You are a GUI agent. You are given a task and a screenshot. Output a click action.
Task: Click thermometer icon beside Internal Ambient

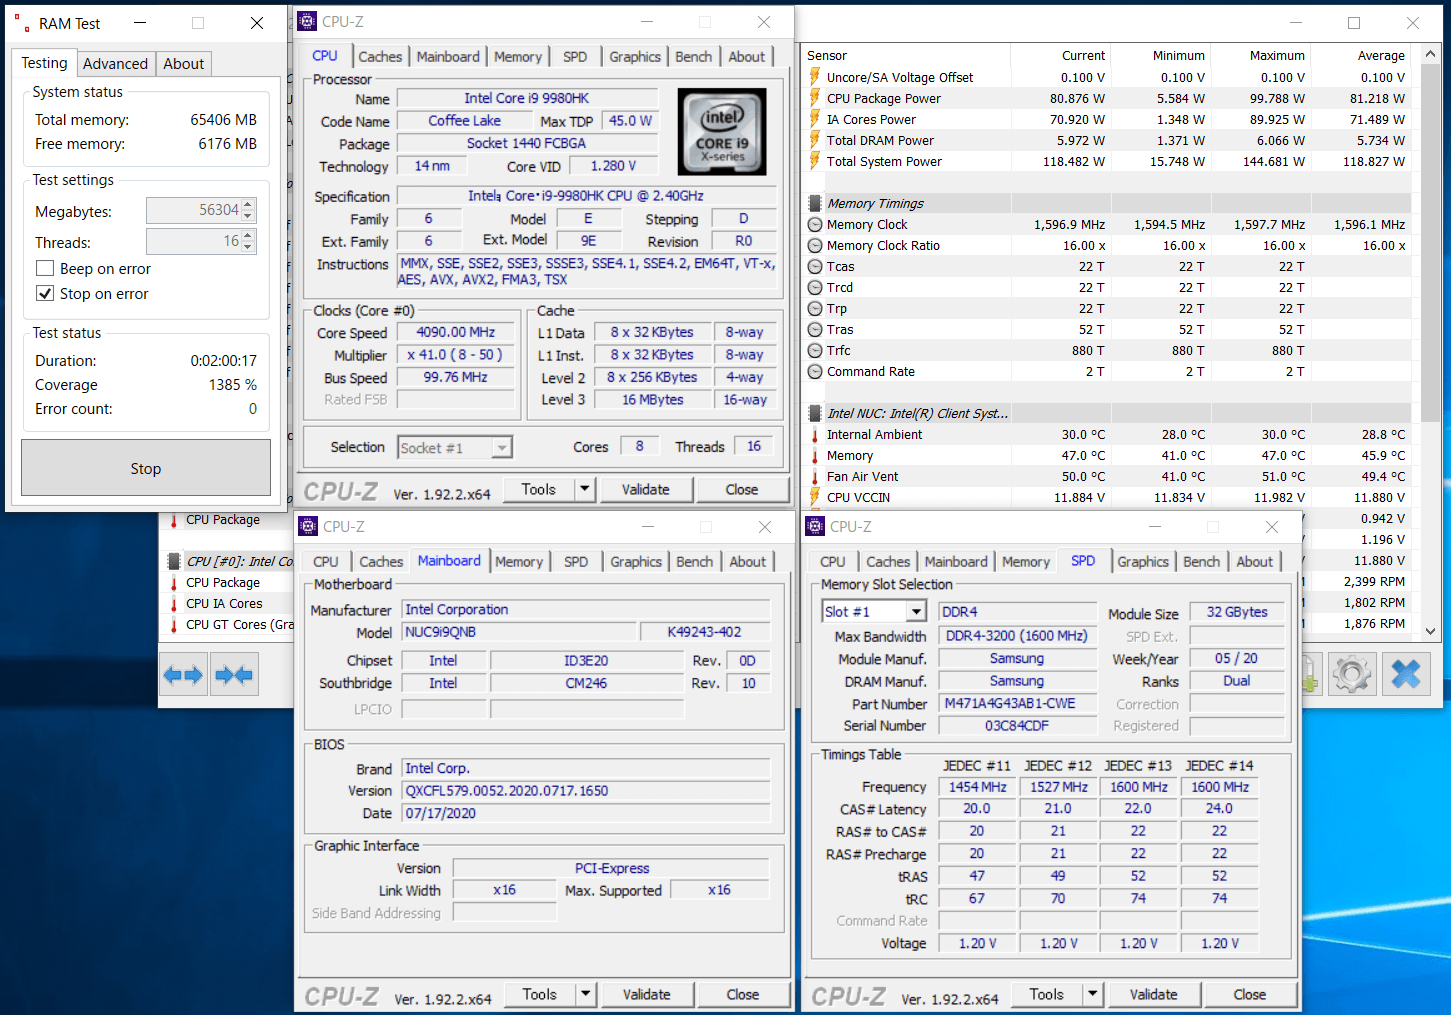coord(815,435)
